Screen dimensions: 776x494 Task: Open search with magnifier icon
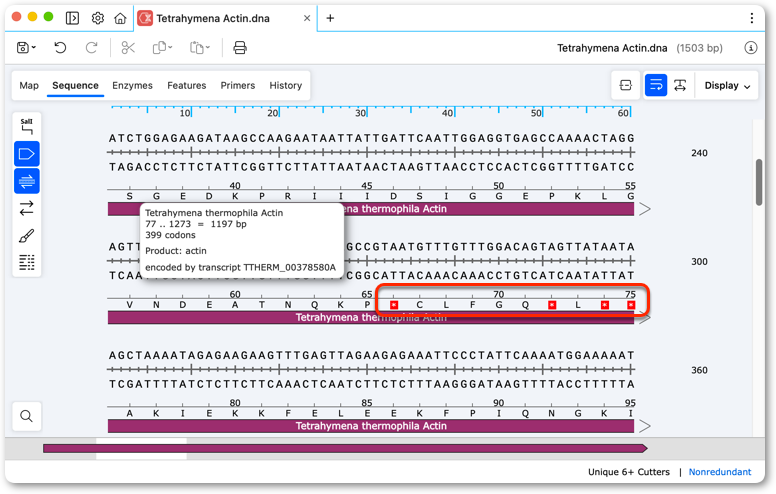coord(27,416)
